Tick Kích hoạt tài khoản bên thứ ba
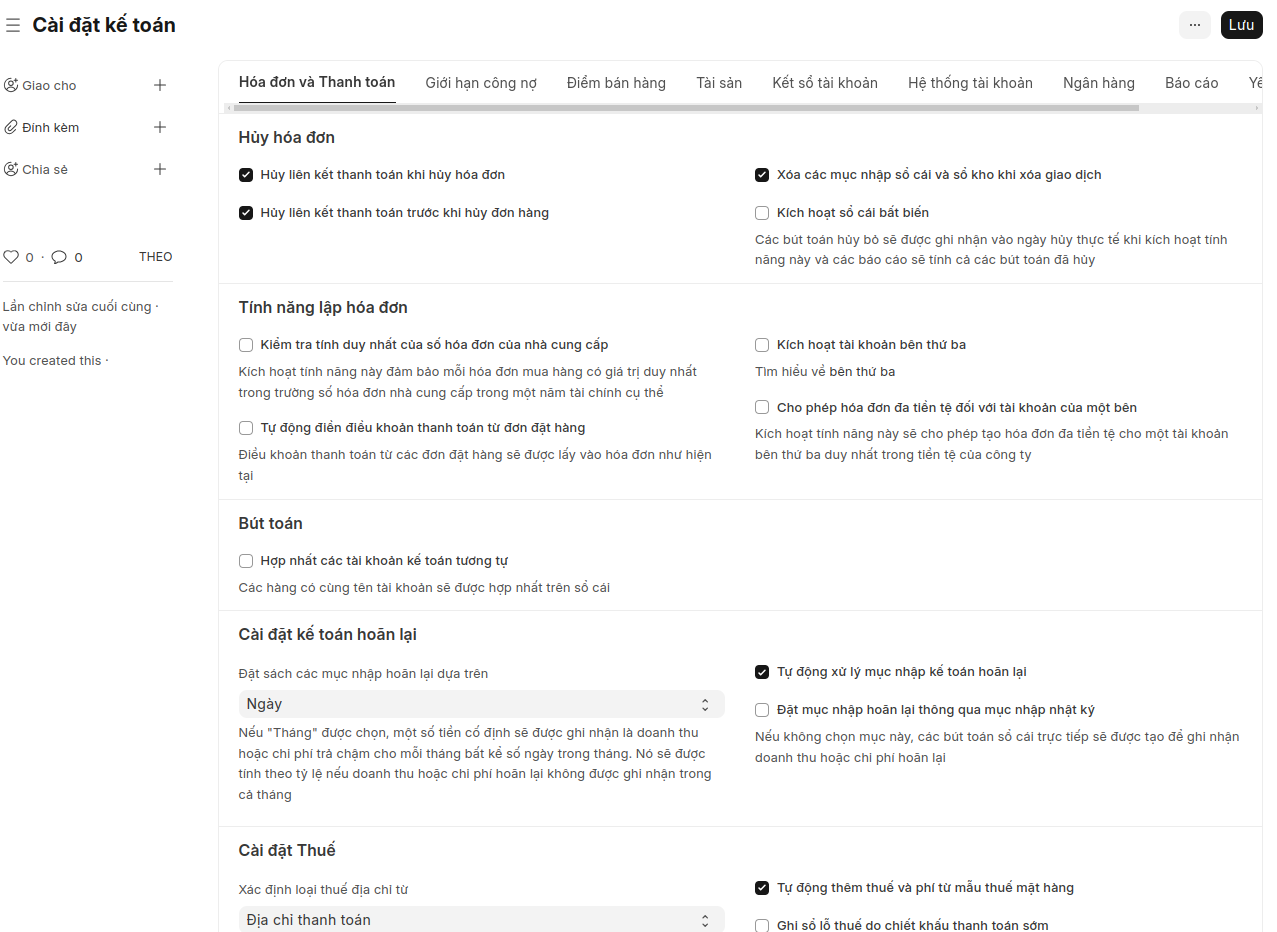Viewport: 1277px width, 932px height. coord(762,345)
